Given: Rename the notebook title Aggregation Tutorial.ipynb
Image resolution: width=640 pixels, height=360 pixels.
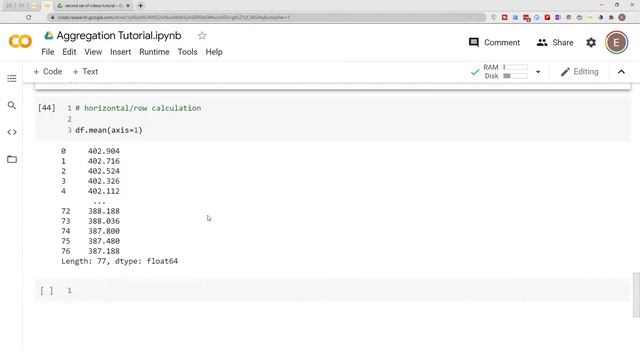Looking at the screenshot, I should coord(119,36).
